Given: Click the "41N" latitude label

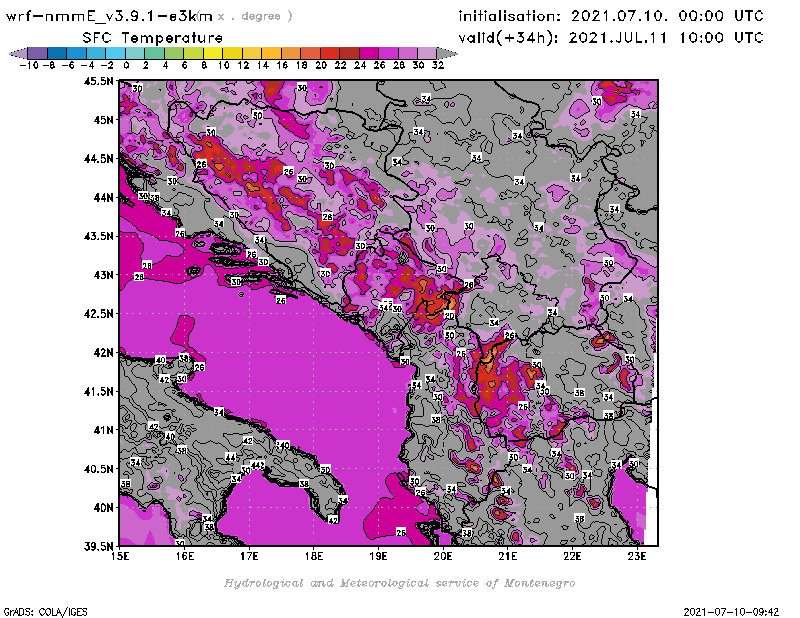Looking at the screenshot, I should click(x=104, y=430).
